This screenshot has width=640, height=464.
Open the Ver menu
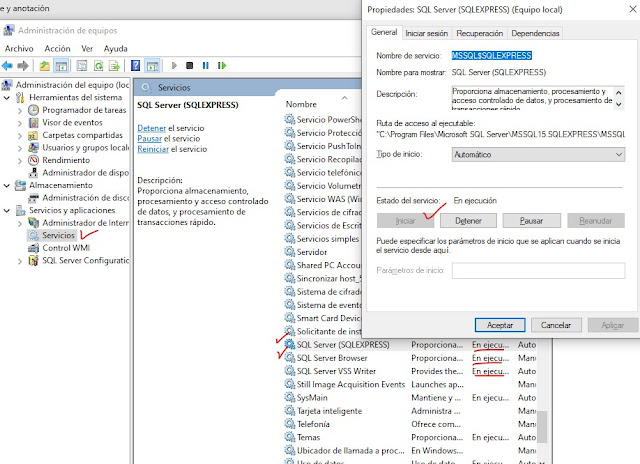[87, 49]
